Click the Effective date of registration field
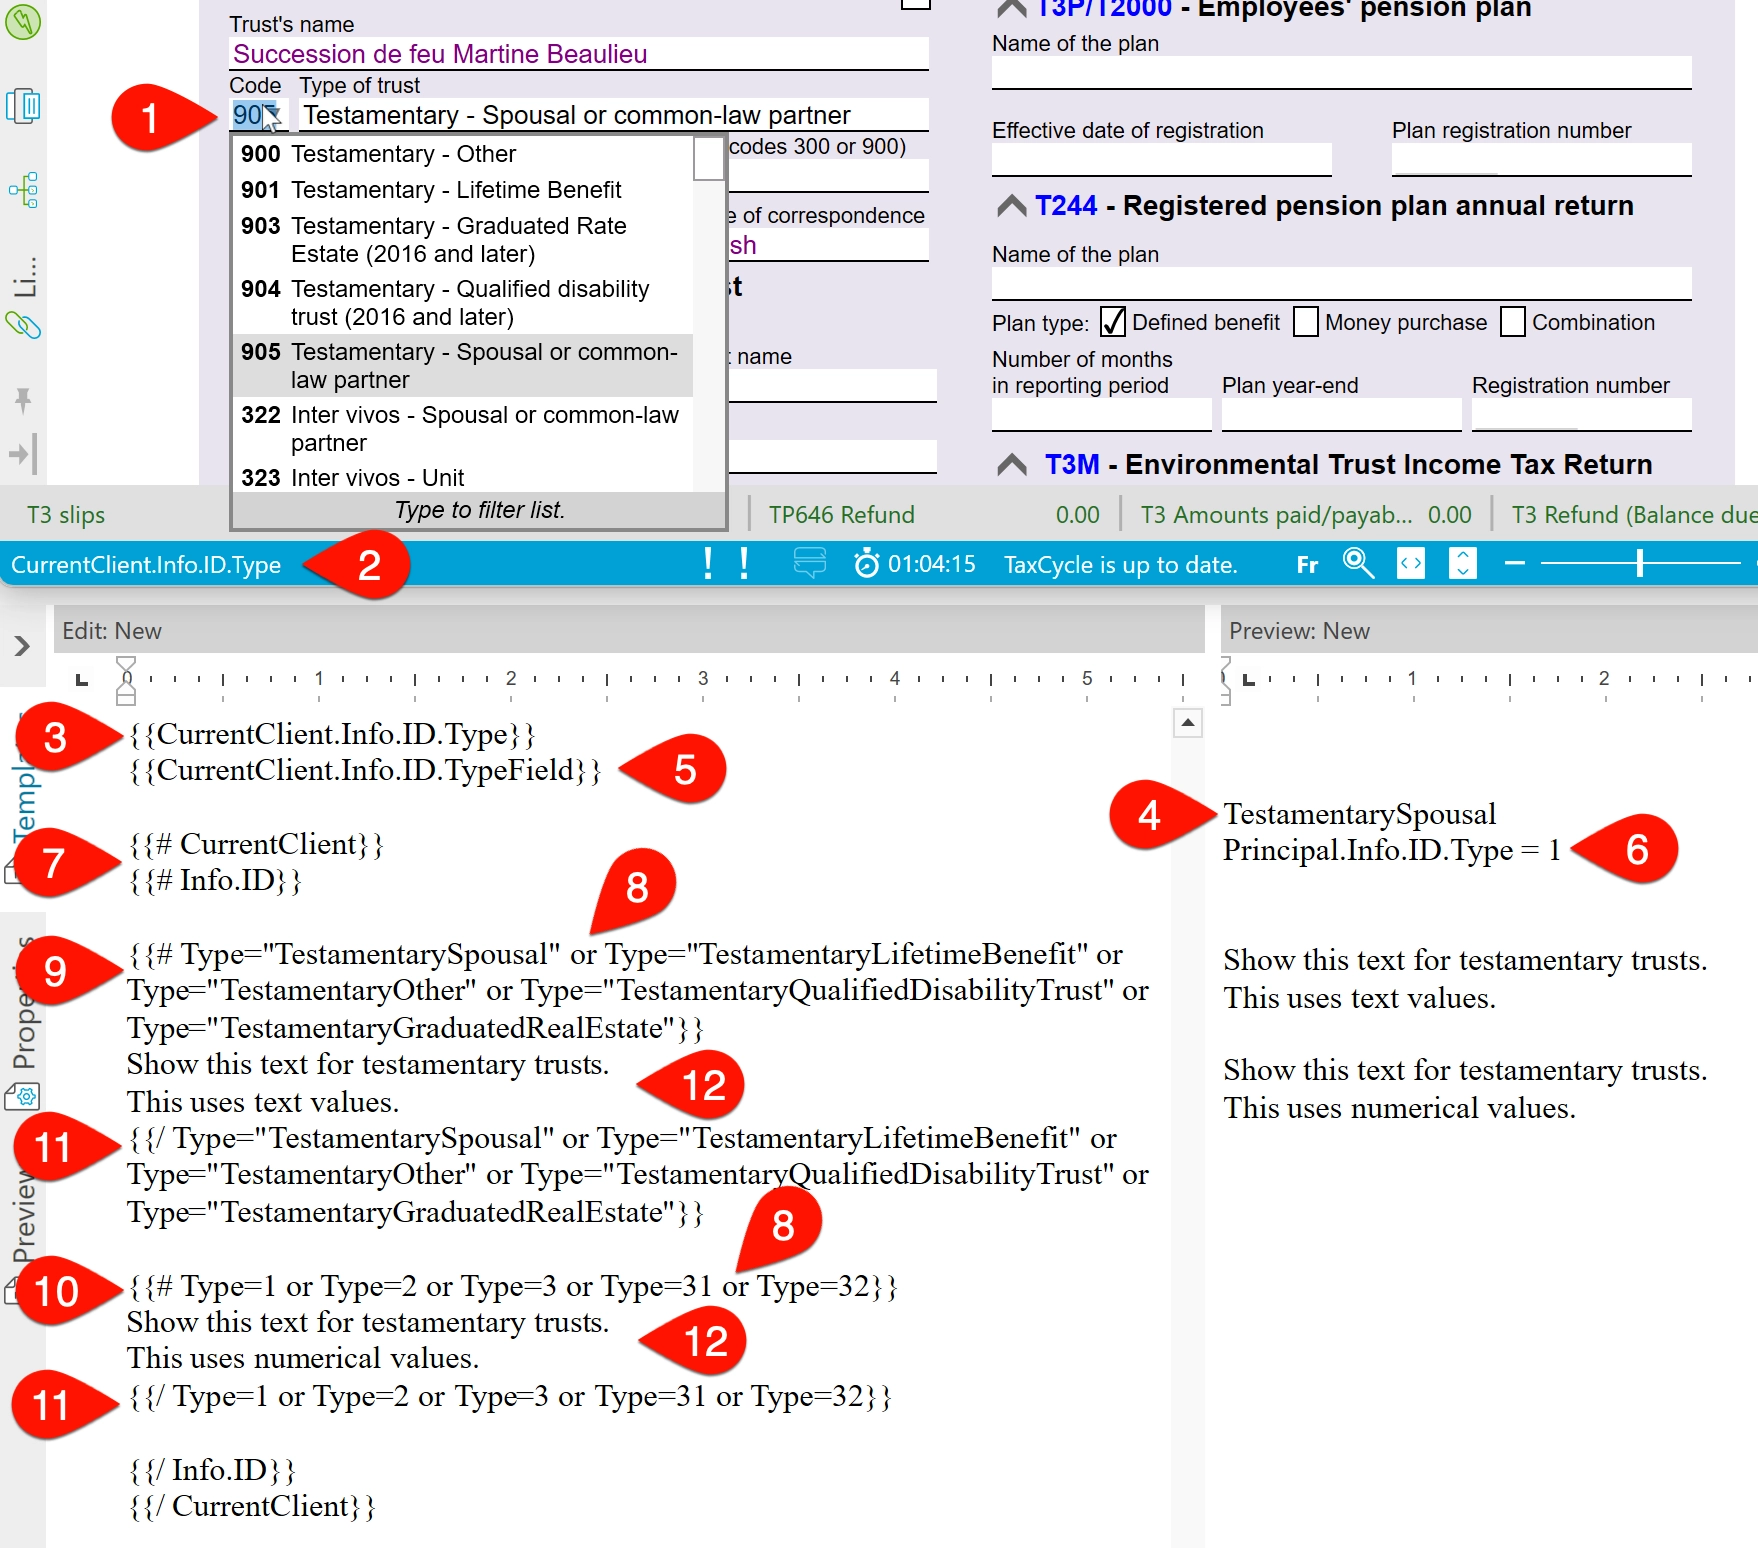This screenshot has width=1758, height=1548. click(x=1162, y=160)
